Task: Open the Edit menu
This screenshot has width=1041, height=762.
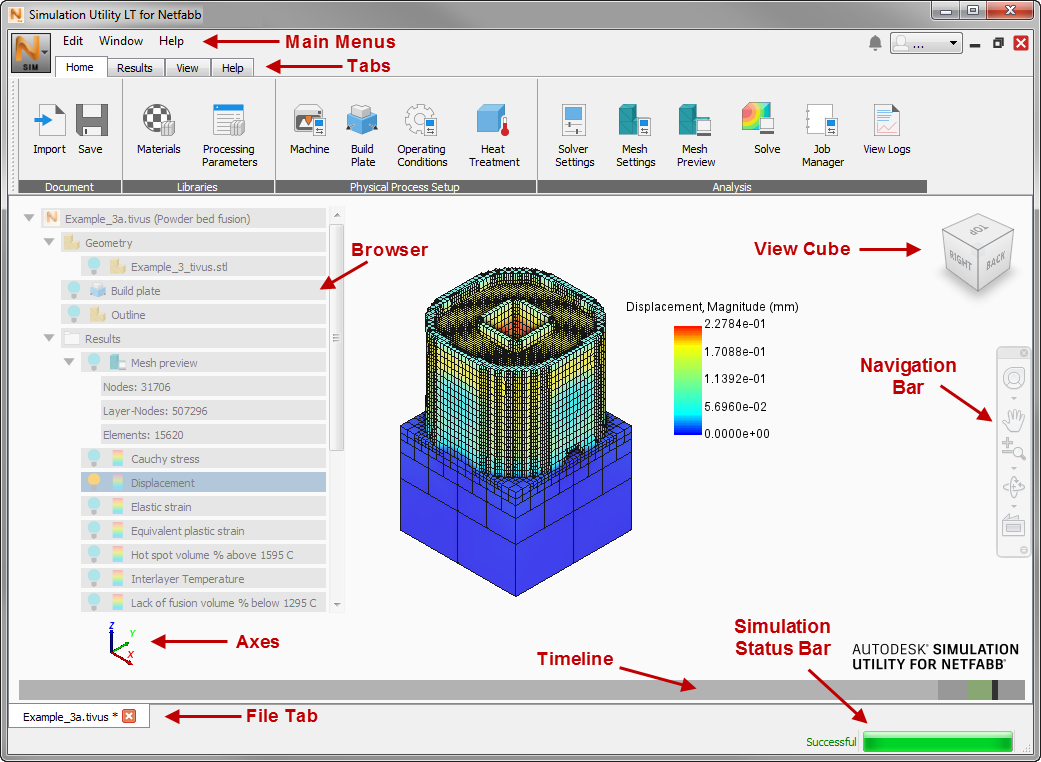Action: click(73, 41)
